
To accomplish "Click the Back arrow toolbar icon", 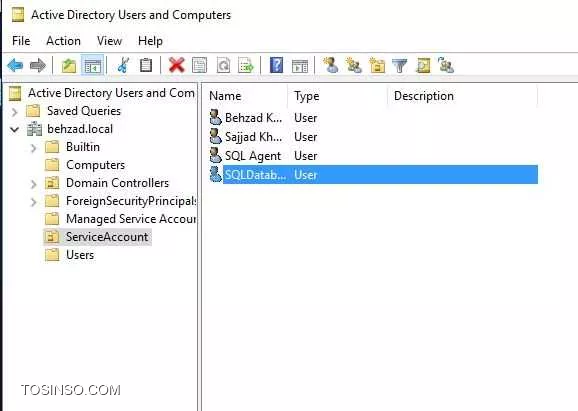I will pyautogui.click(x=15, y=66).
